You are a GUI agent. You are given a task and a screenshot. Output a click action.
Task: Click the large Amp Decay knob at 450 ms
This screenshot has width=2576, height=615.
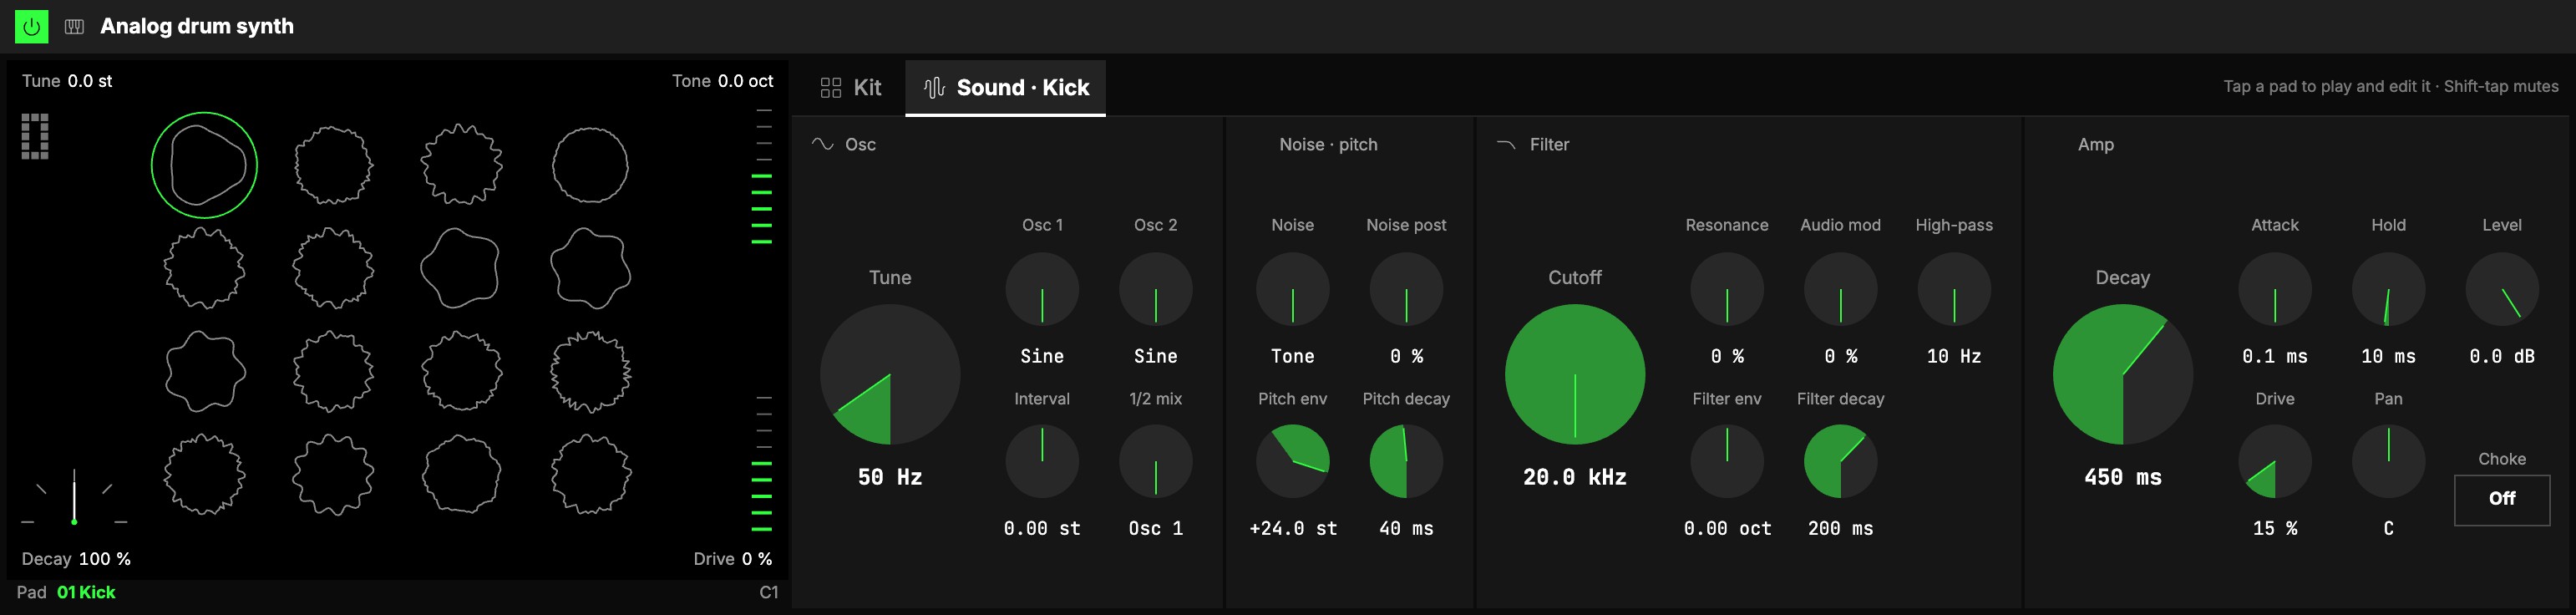[2123, 375]
